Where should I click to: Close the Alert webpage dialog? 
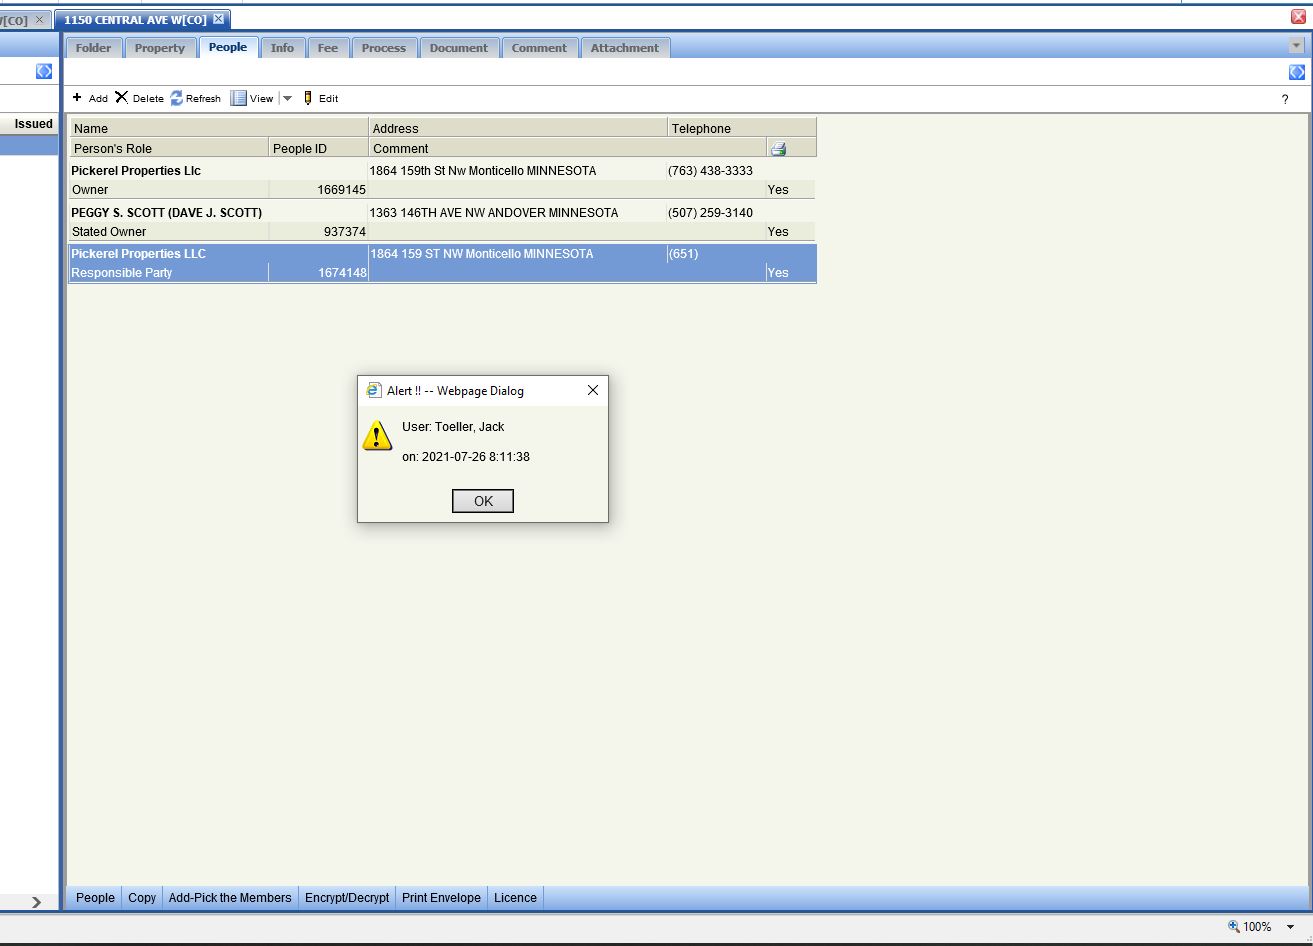pos(593,390)
